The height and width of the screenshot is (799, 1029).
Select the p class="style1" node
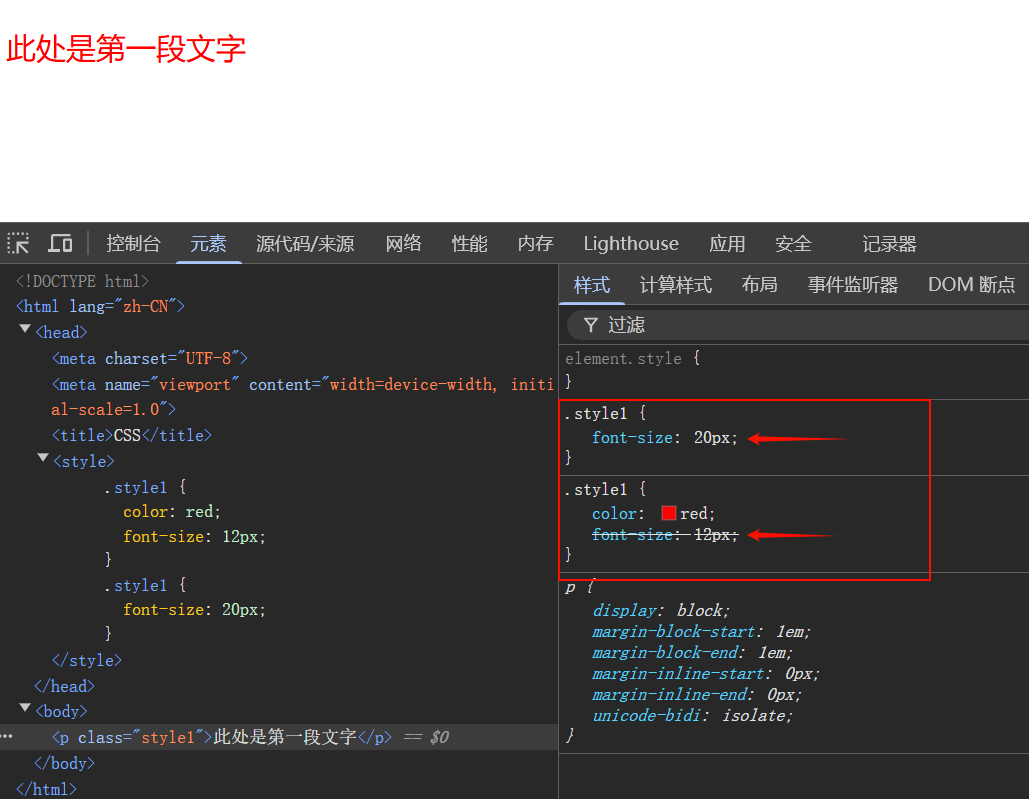click(x=222, y=737)
